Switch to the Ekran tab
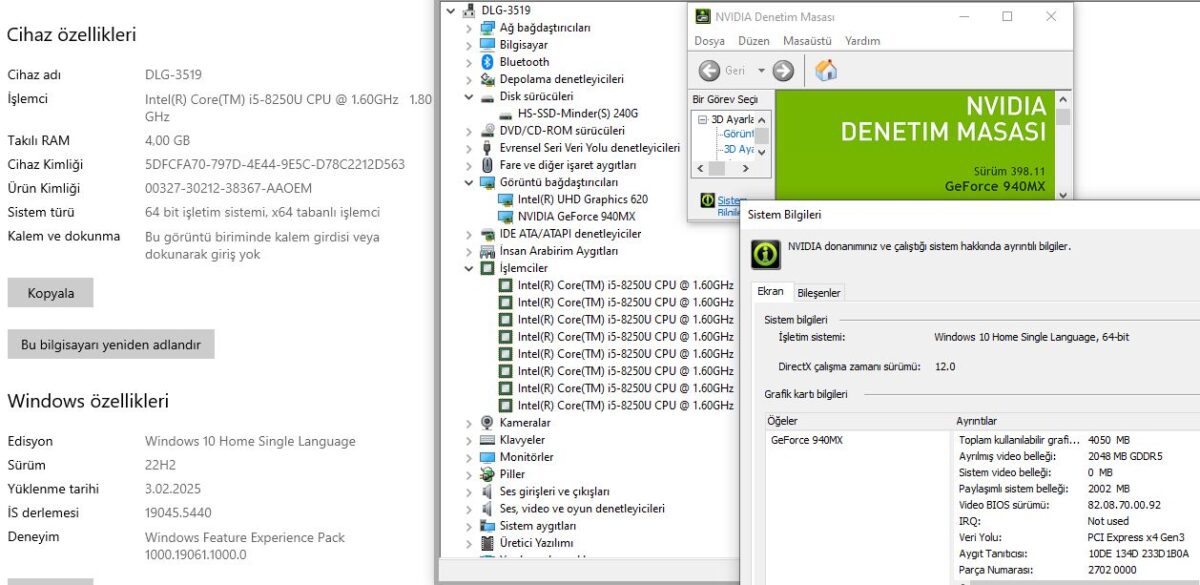Screen dimensions: 1200x585 [770, 291]
